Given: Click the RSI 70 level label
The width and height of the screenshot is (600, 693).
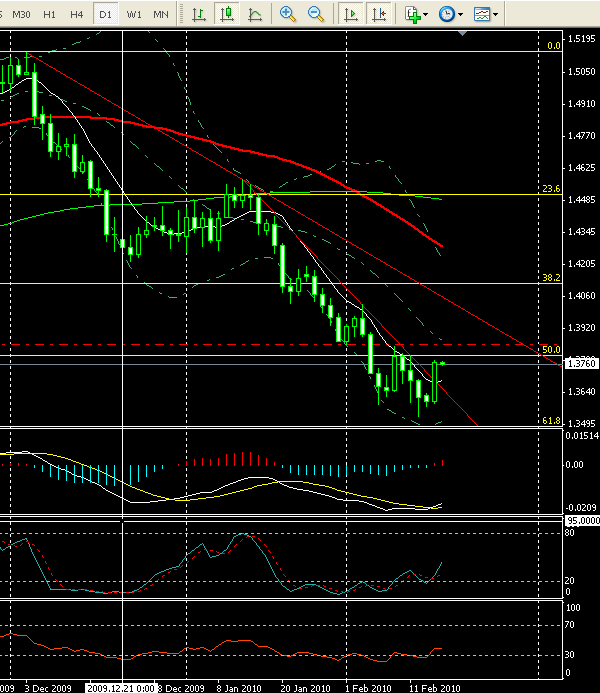Looking at the screenshot, I should coord(570,625).
